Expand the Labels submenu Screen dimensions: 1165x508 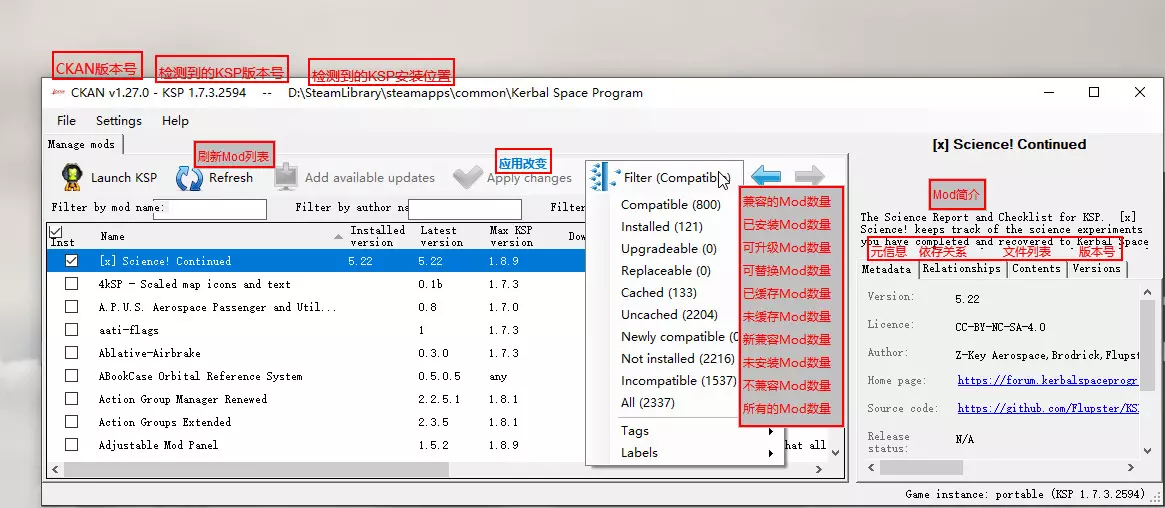[698, 452]
